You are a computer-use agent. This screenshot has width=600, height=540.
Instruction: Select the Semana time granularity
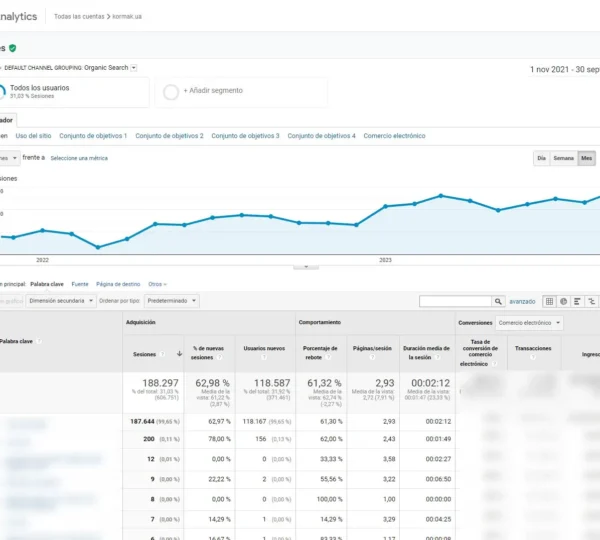(x=563, y=158)
